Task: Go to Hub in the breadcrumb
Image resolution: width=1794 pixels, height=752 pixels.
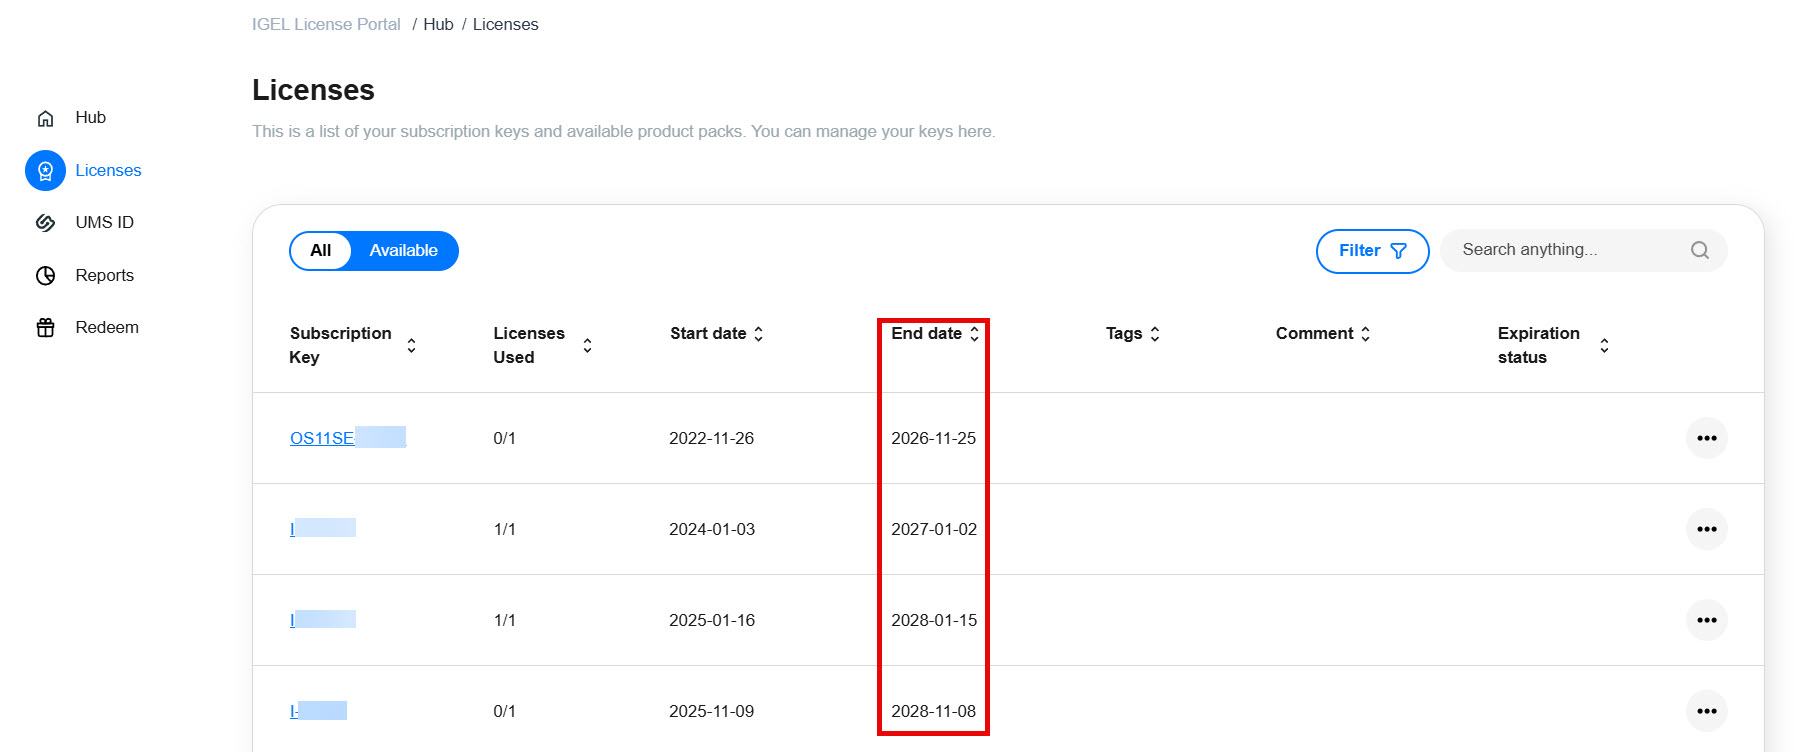Action: coord(438,25)
